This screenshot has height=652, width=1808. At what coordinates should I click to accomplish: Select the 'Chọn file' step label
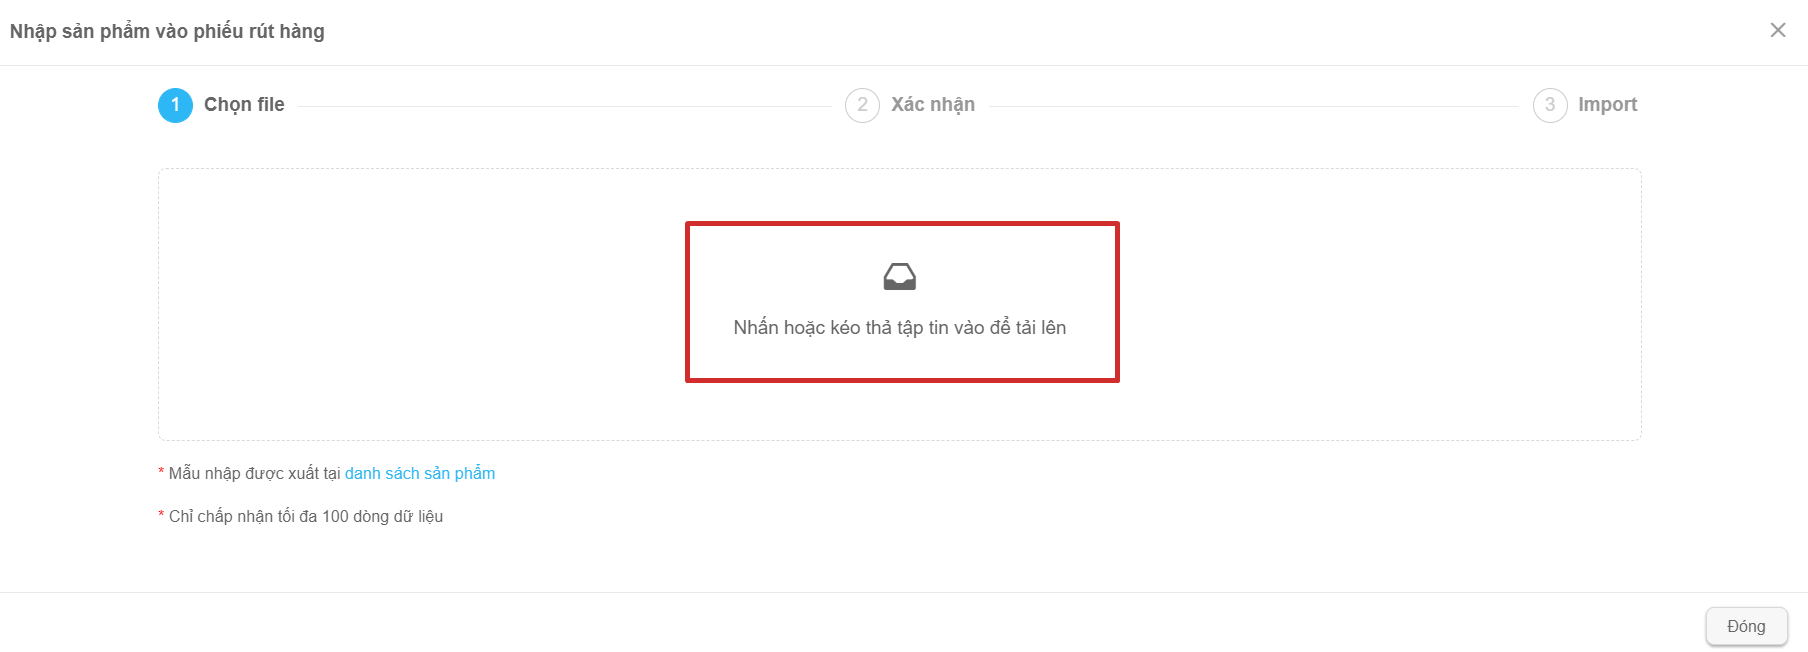(244, 105)
